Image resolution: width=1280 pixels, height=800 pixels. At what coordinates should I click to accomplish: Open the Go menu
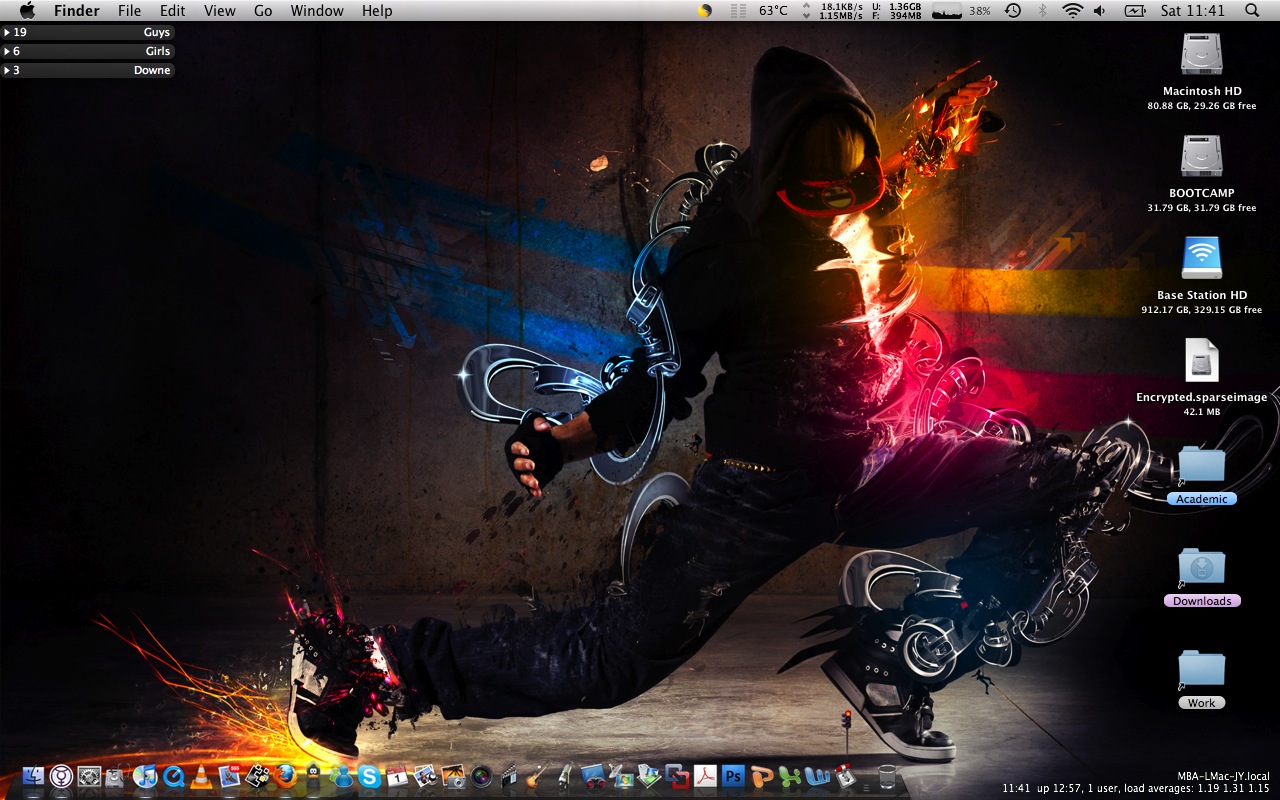coord(263,10)
